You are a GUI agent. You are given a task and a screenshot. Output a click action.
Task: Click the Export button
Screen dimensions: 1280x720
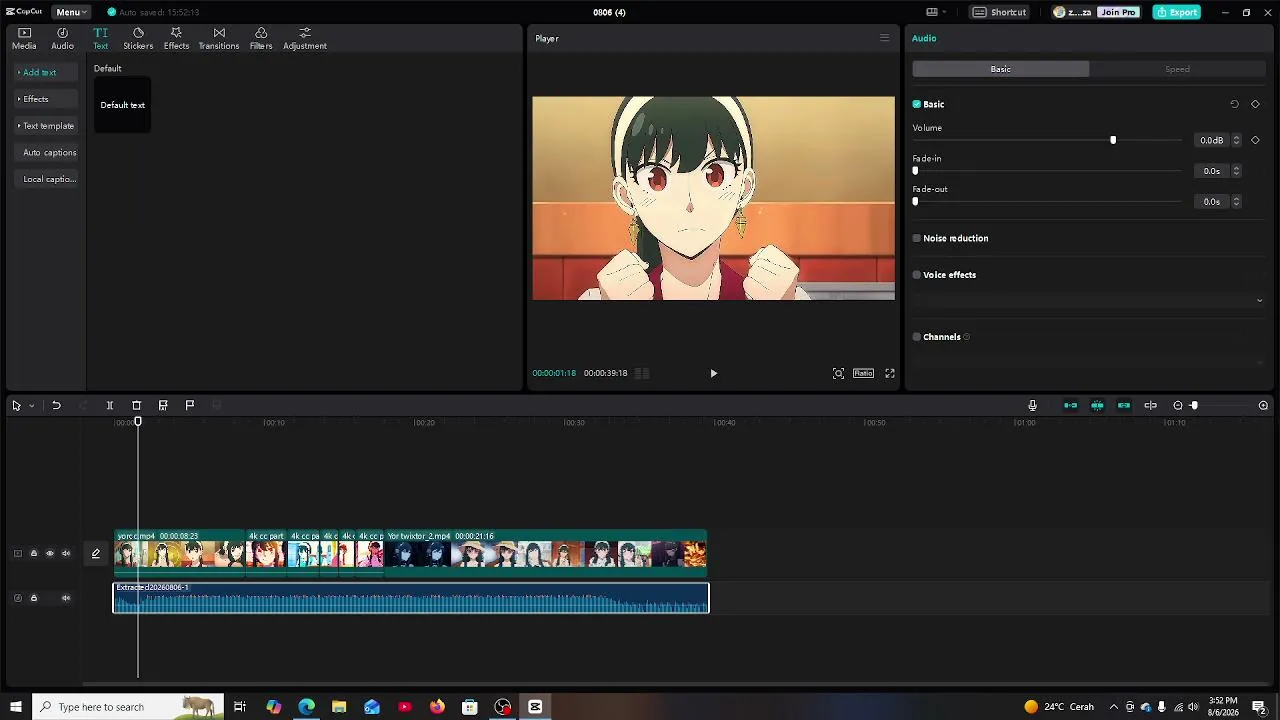tap(1177, 12)
